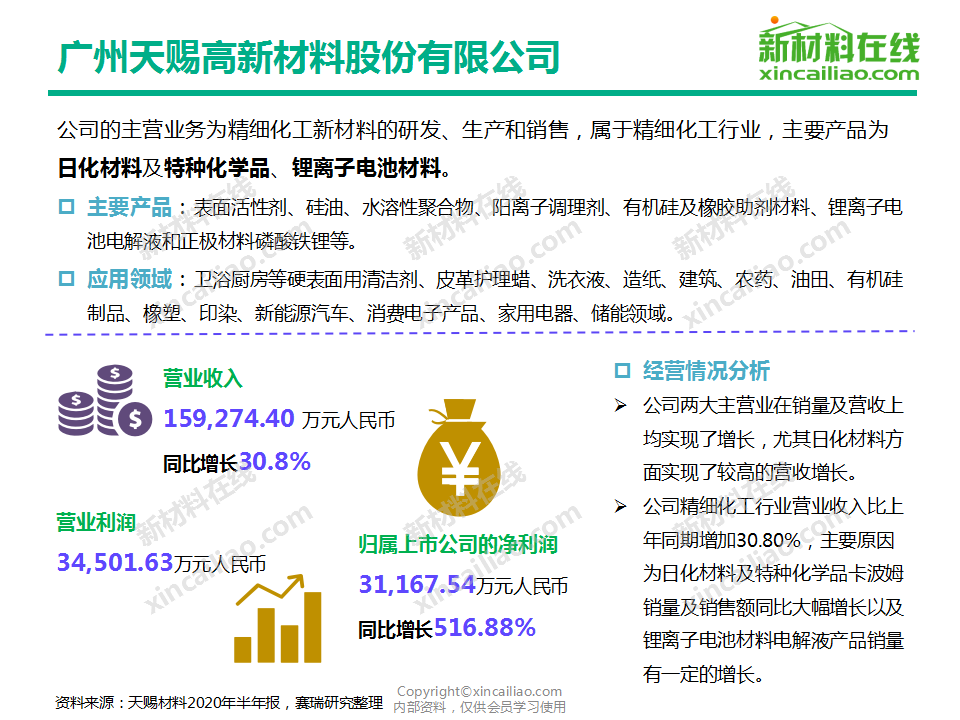
Task: Click the 营业收入 label
Action: [203, 378]
